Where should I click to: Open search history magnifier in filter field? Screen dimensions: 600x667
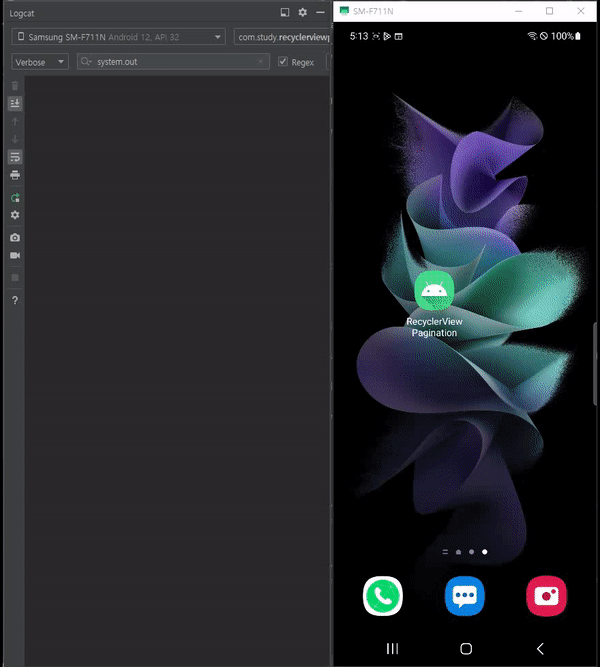click(86, 62)
